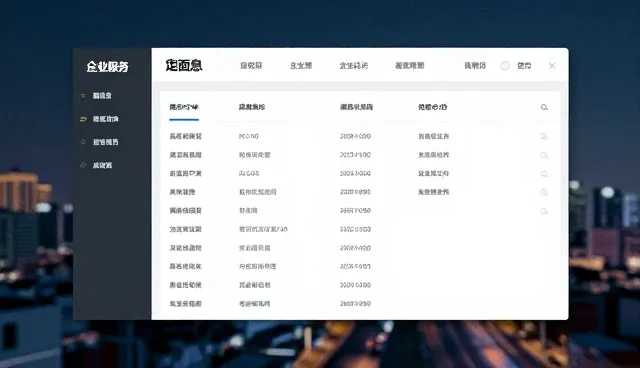The image size is (640, 368).
Task: Select the first top navigation item after the title
Action: pos(251,66)
